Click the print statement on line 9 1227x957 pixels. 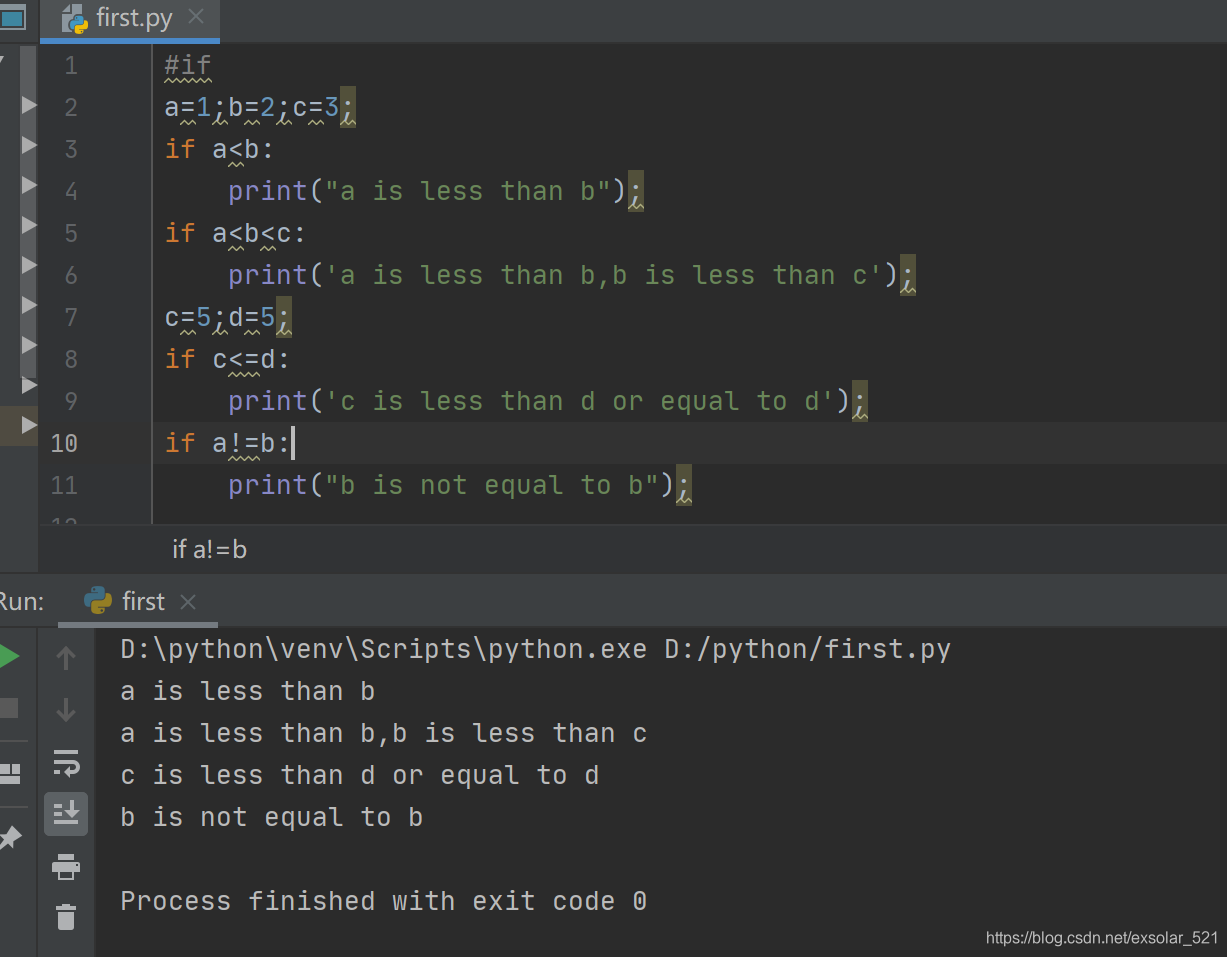[548, 401]
